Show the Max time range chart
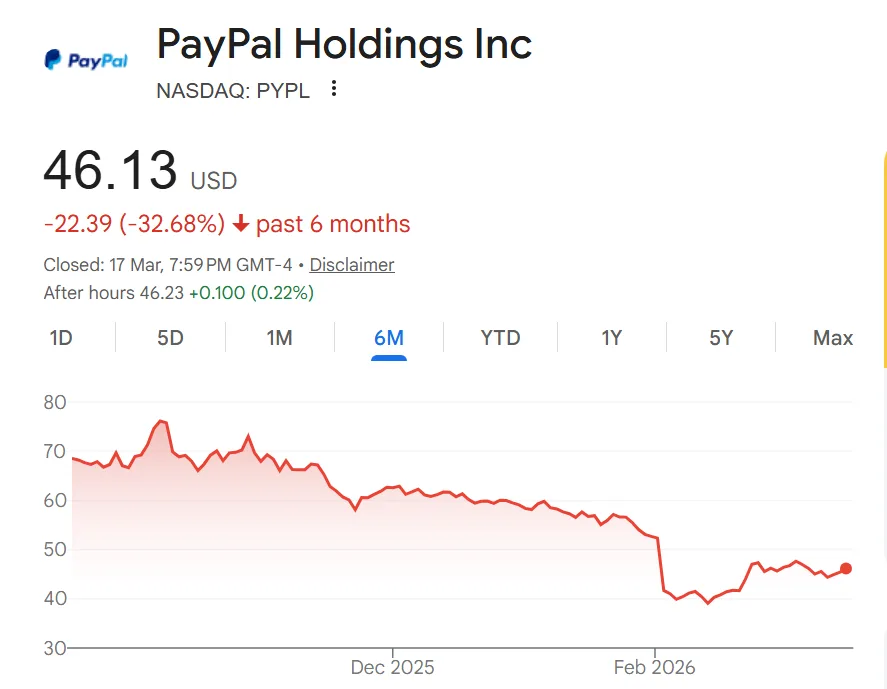887x689 pixels. click(832, 338)
